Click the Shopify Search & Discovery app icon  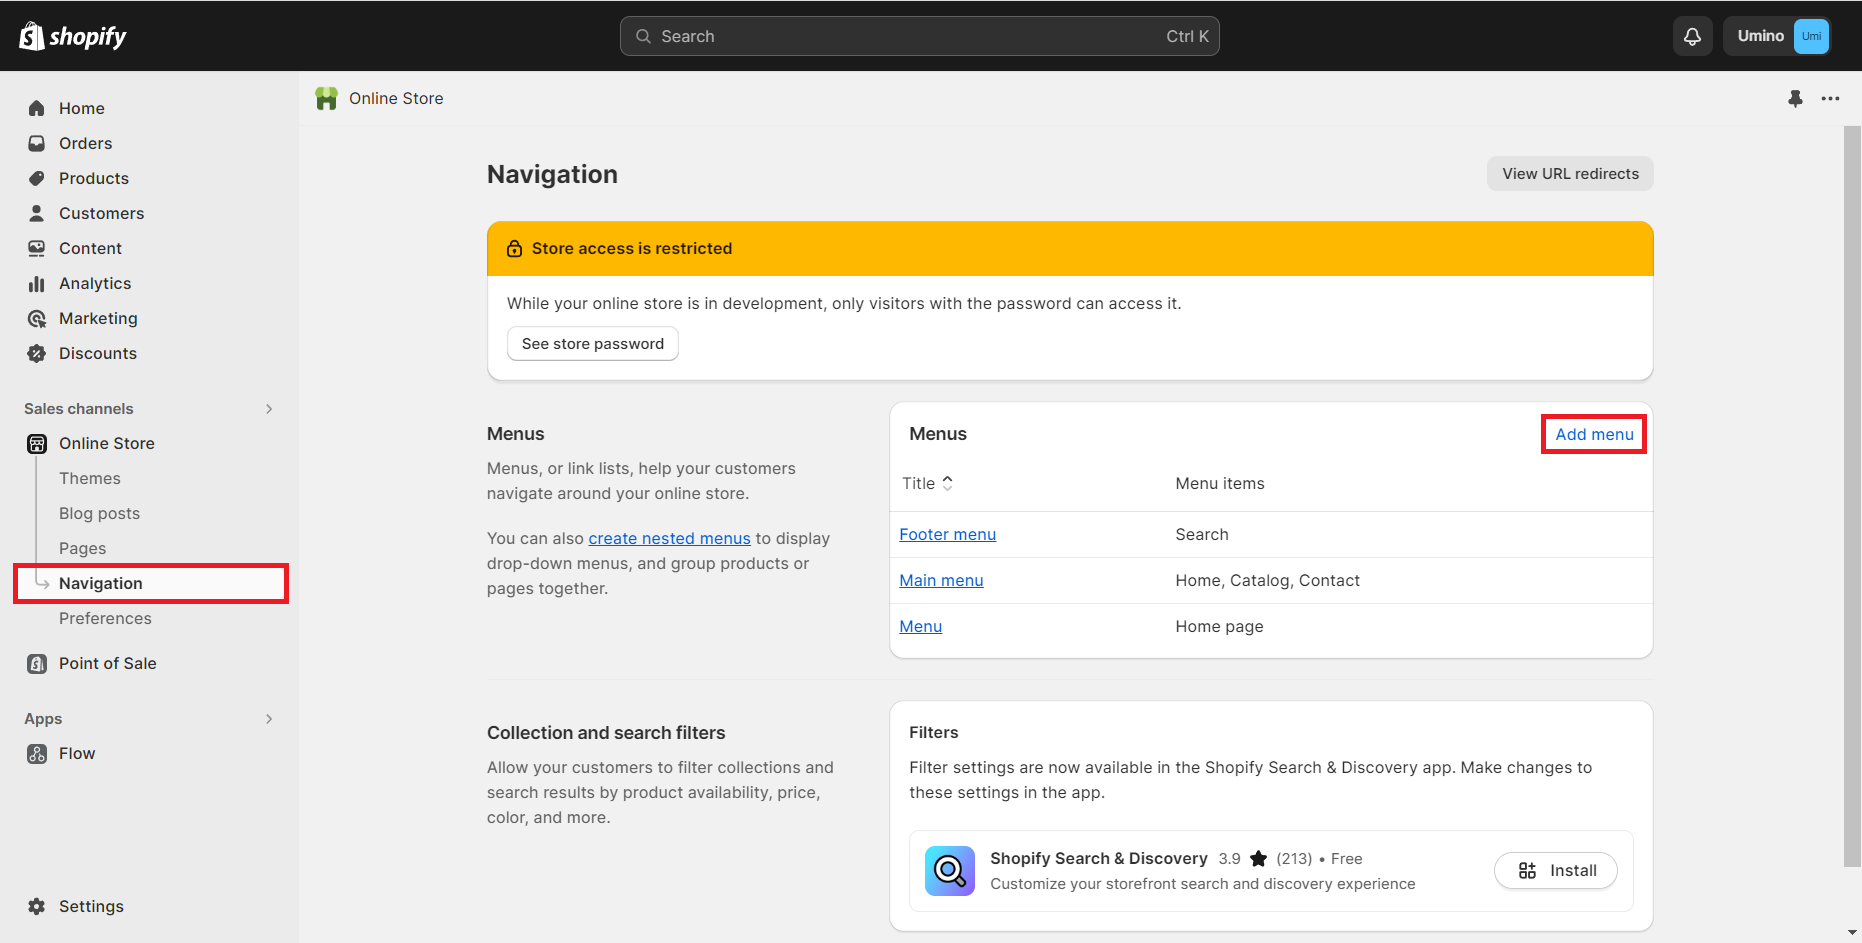click(949, 871)
